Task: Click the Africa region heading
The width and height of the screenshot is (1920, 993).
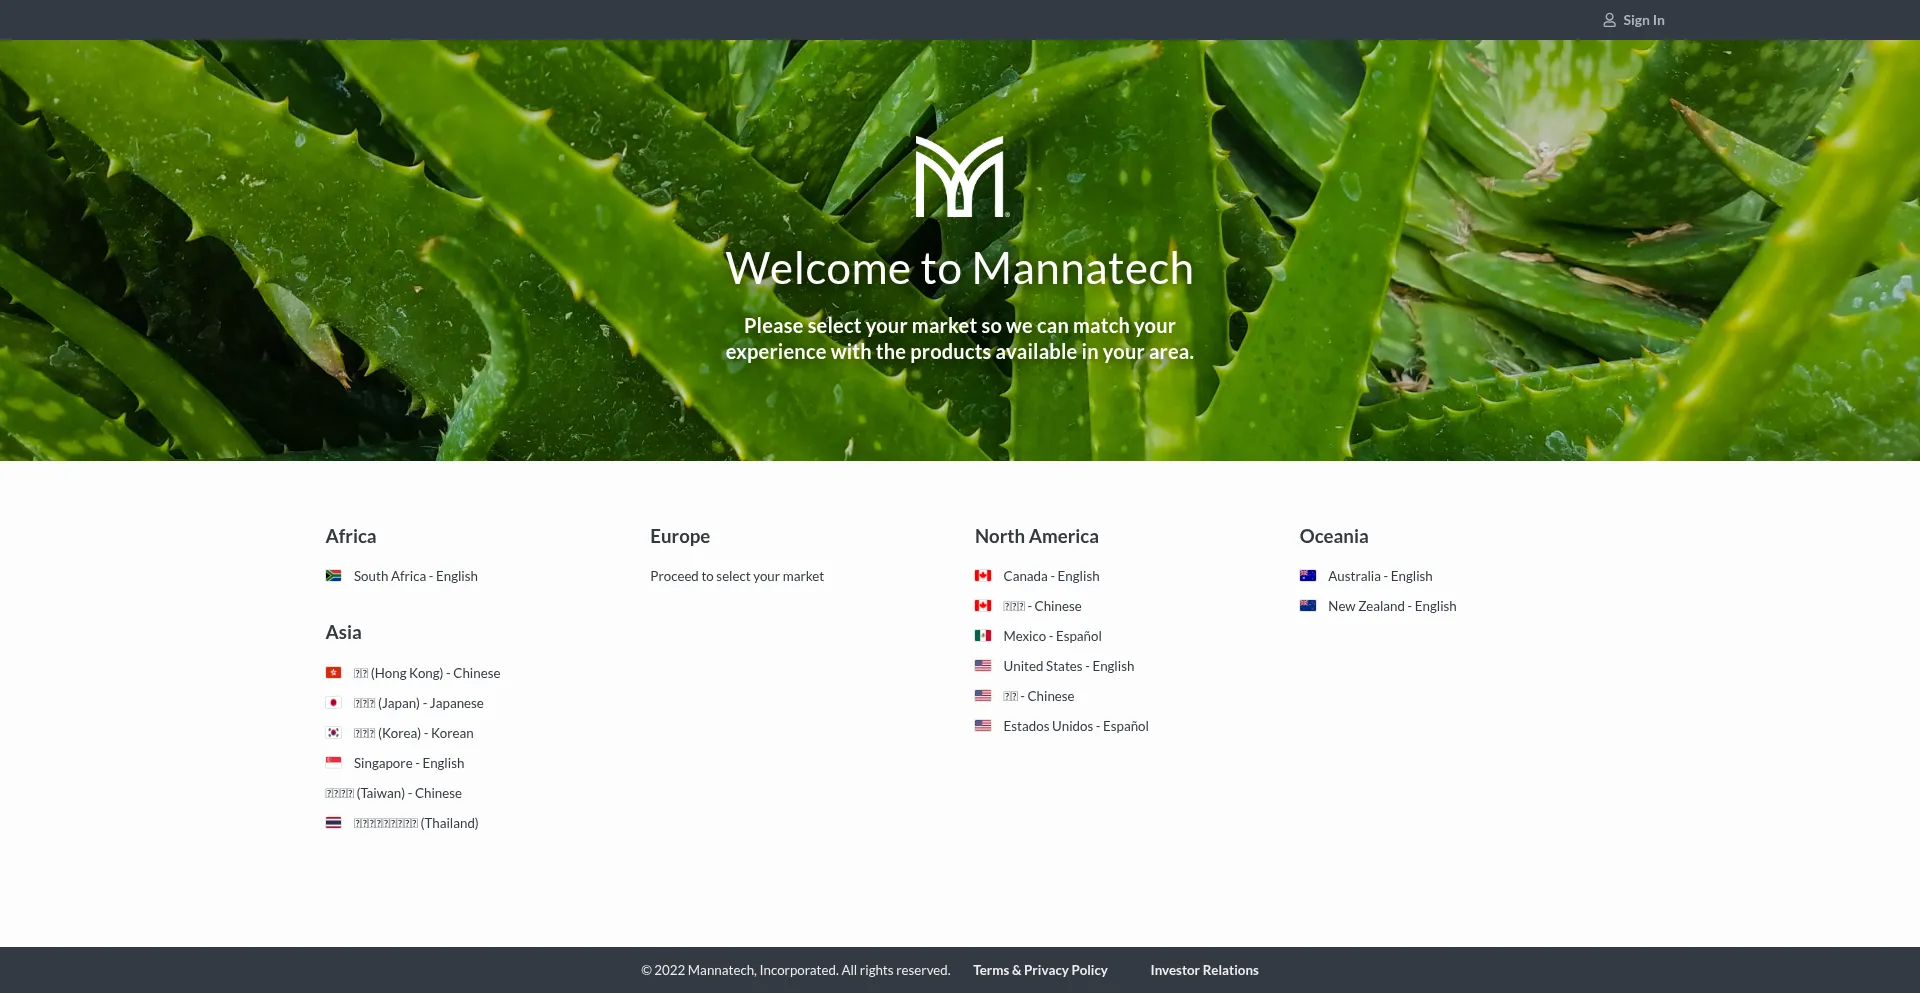Action: click(x=351, y=536)
